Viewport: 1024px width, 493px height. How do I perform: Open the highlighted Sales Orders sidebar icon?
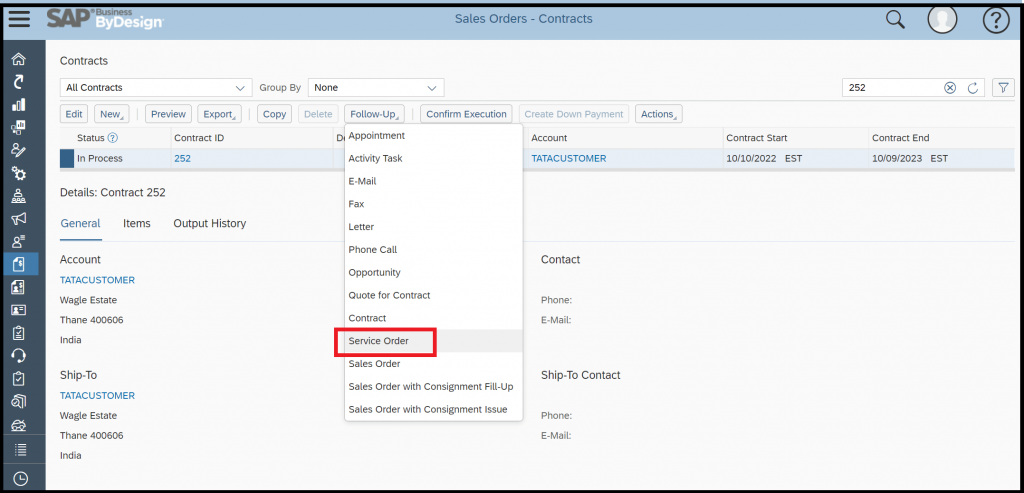pyautogui.click(x=20, y=263)
